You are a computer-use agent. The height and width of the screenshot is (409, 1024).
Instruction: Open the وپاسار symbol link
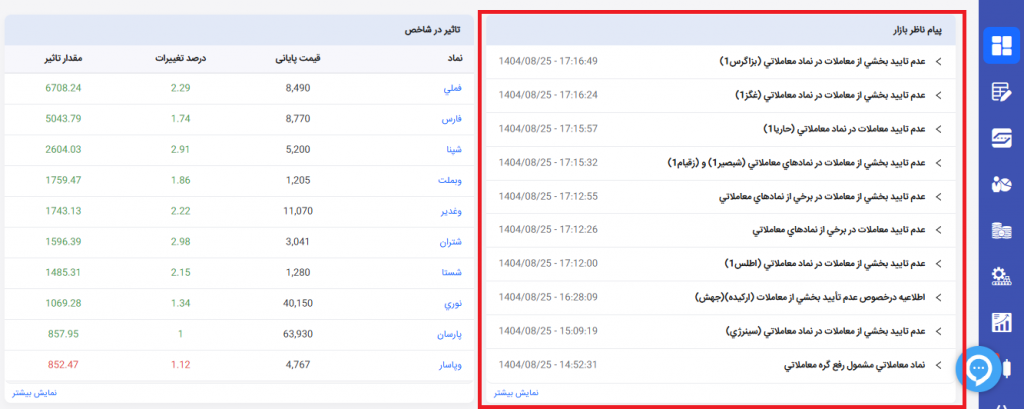tap(450, 365)
